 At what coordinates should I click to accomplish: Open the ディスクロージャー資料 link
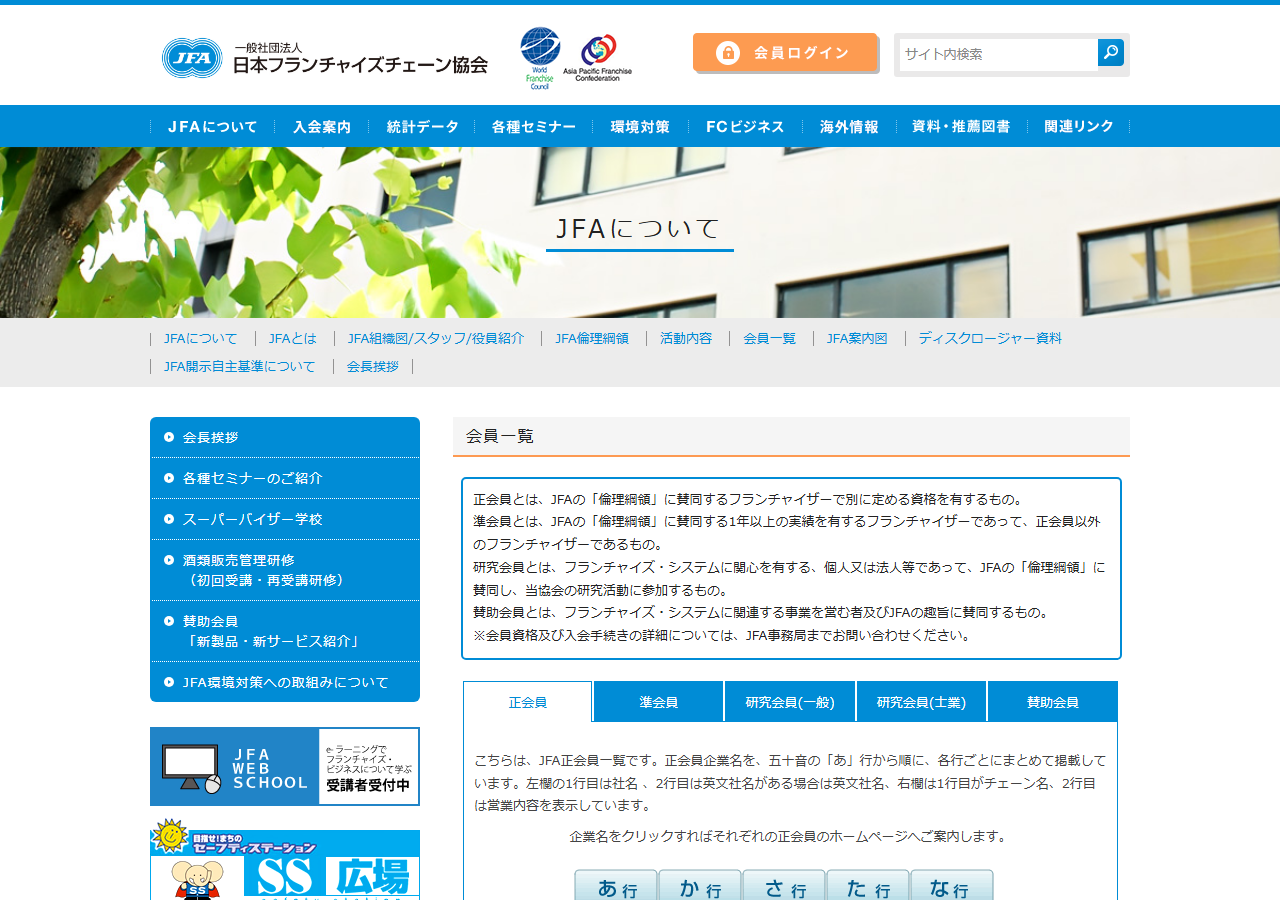(990, 338)
